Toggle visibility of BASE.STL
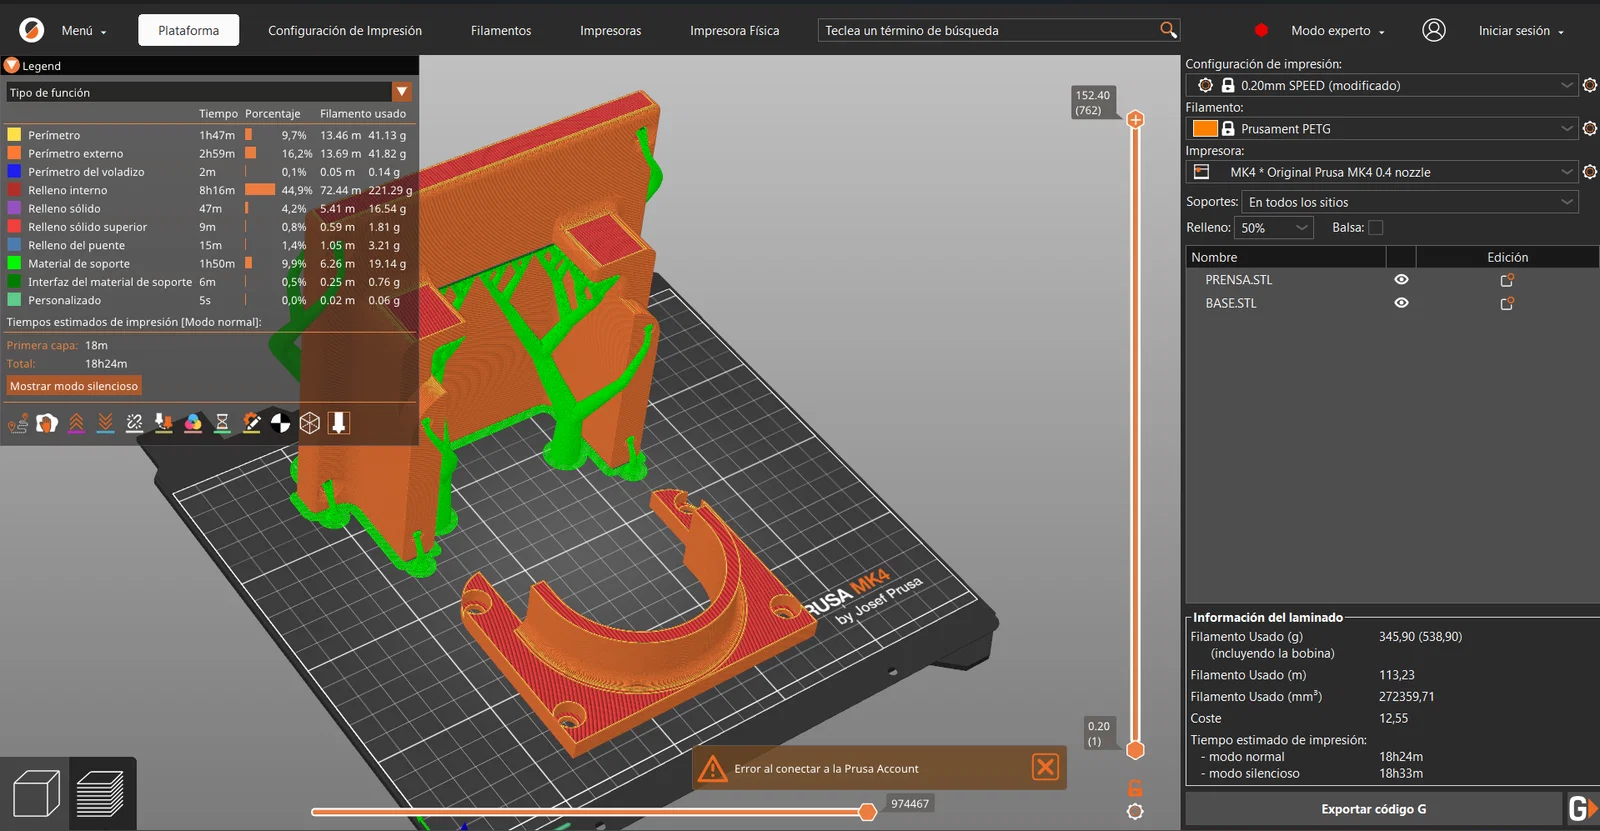 point(1401,303)
